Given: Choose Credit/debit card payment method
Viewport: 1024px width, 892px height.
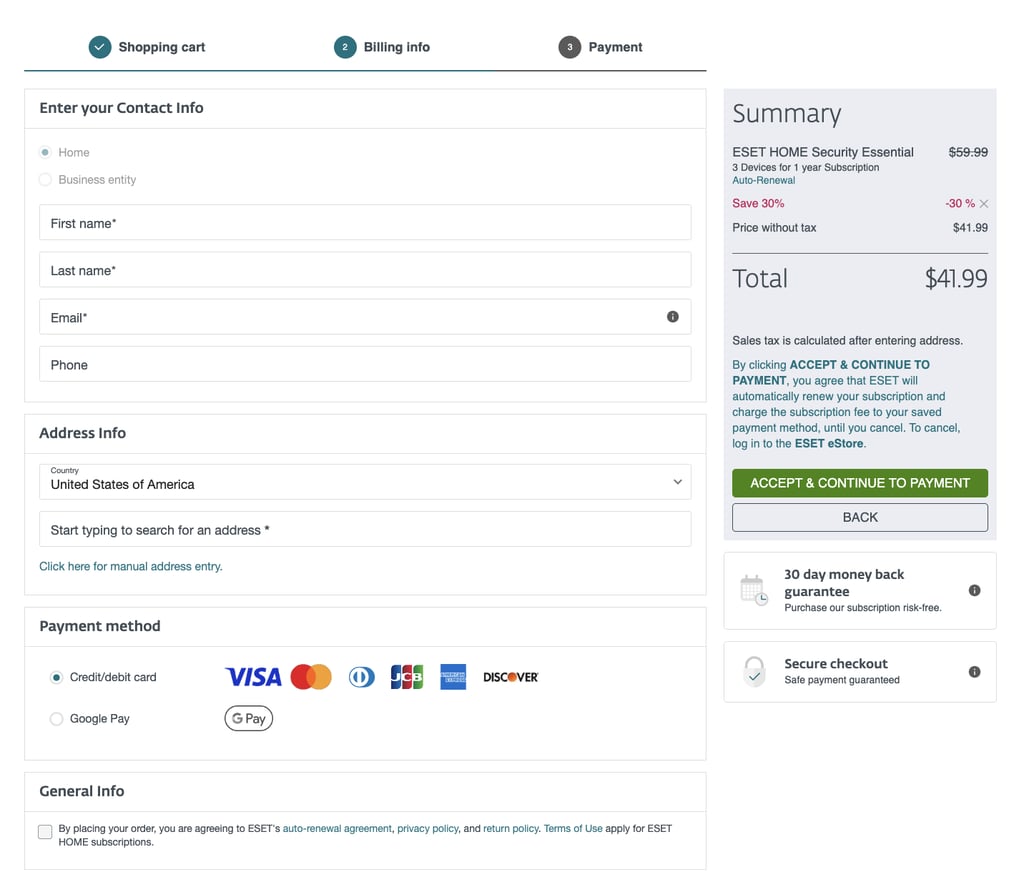Looking at the screenshot, I should (x=57, y=677).
